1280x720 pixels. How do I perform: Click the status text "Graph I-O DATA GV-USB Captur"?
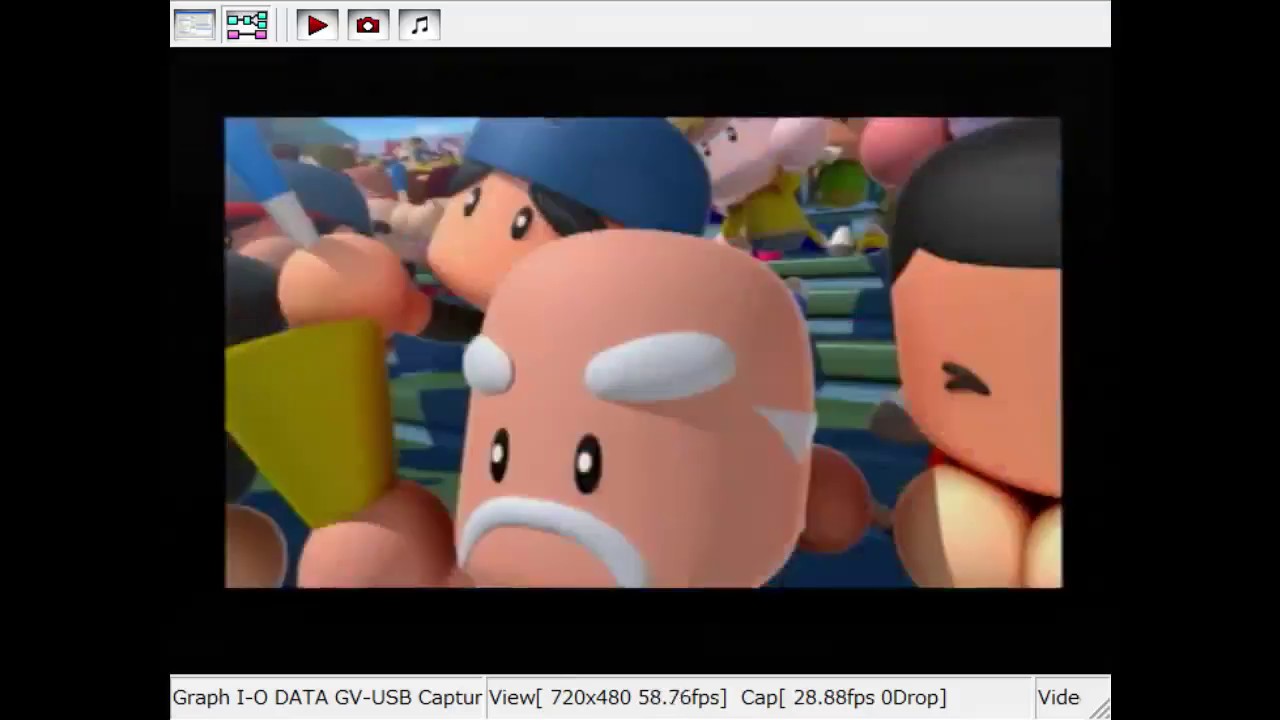(x=327, y=697)
